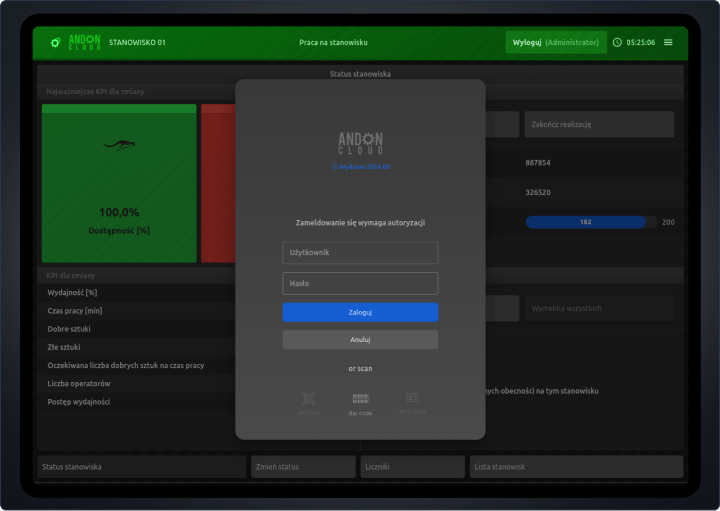Viewport: 720px width, 511px height.
Task: Click Wyloguj (Administrator) in header
Action: pyautogui.click(x=555, y=43)
